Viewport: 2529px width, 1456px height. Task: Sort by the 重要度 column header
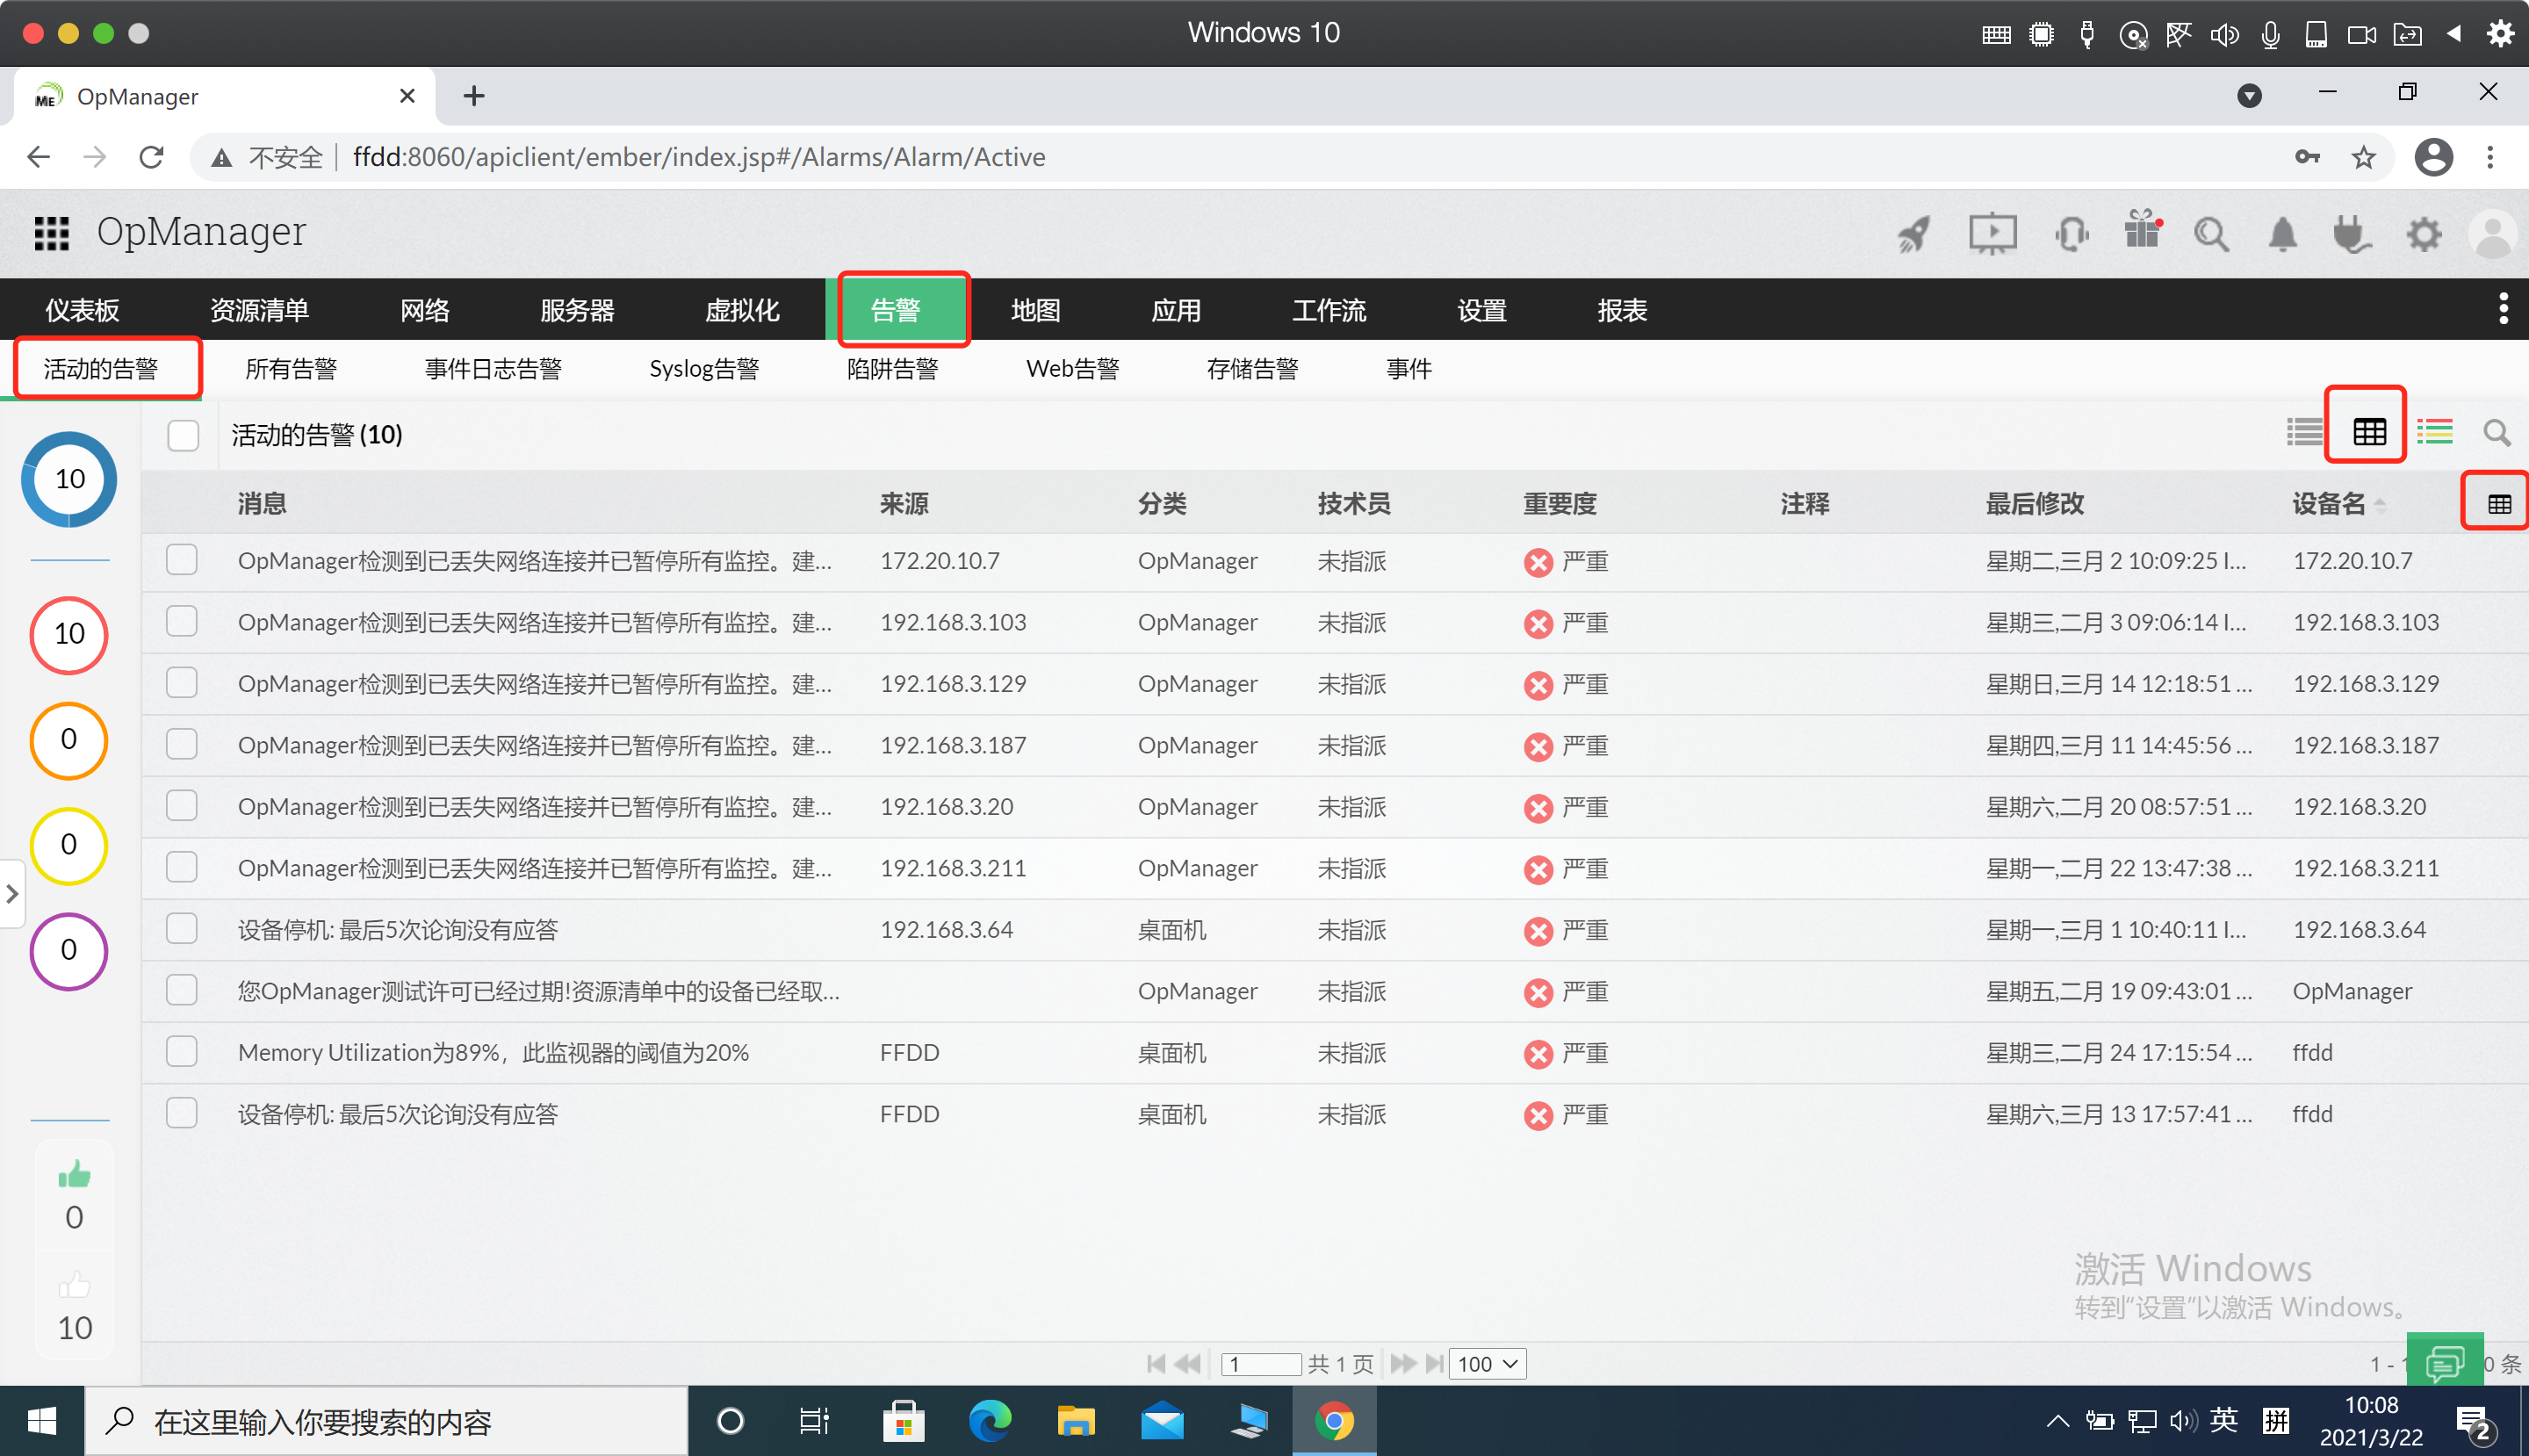coord(1559,504)
